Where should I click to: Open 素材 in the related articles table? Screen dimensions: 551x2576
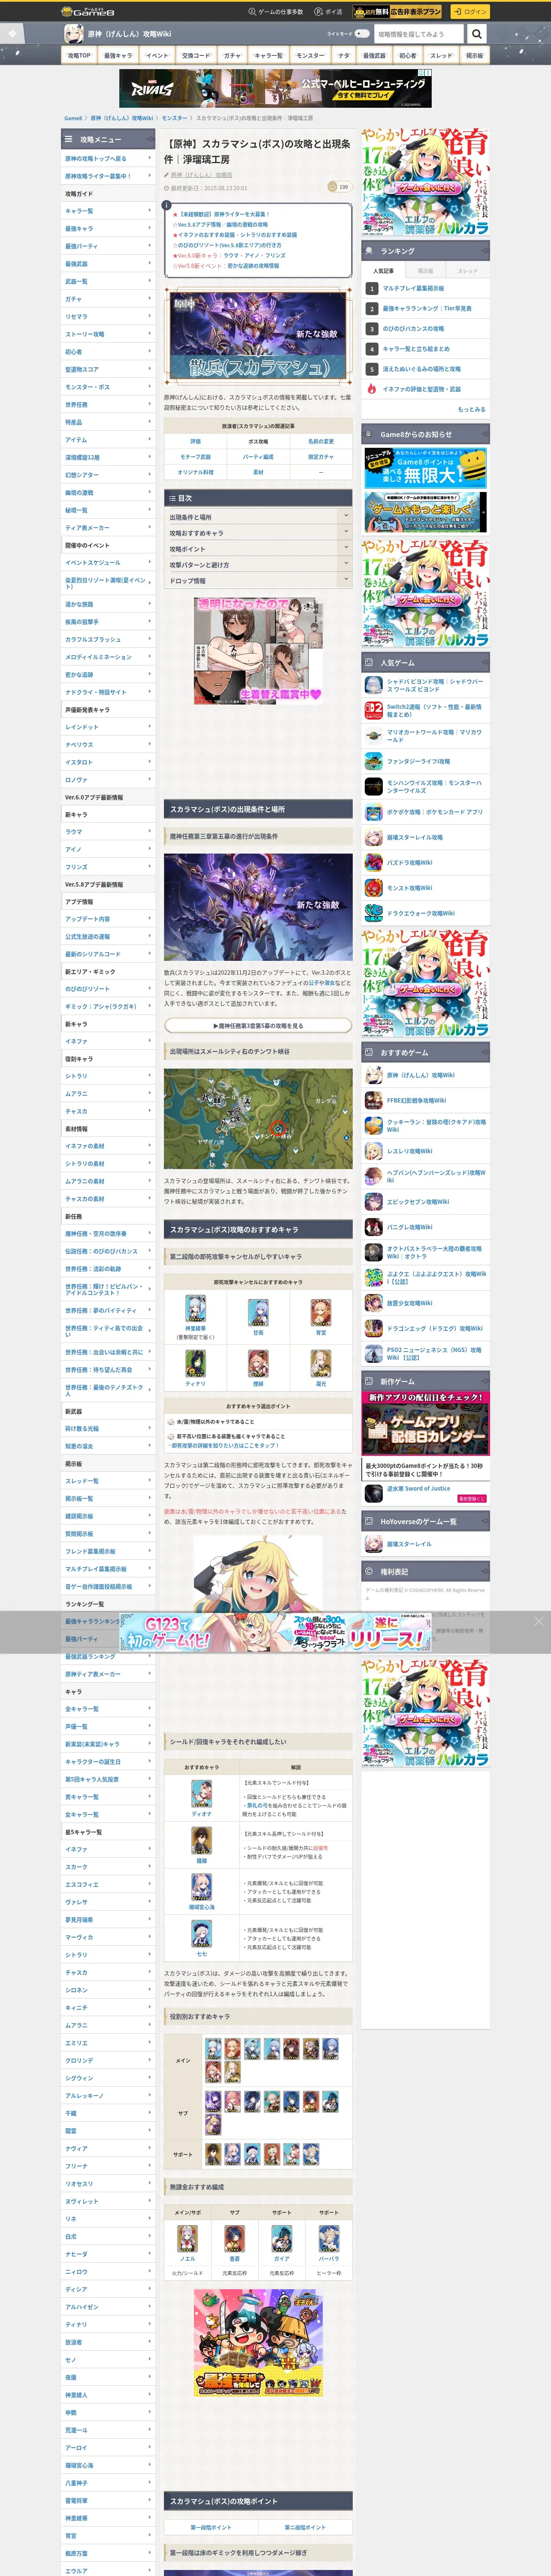[258, 471]
